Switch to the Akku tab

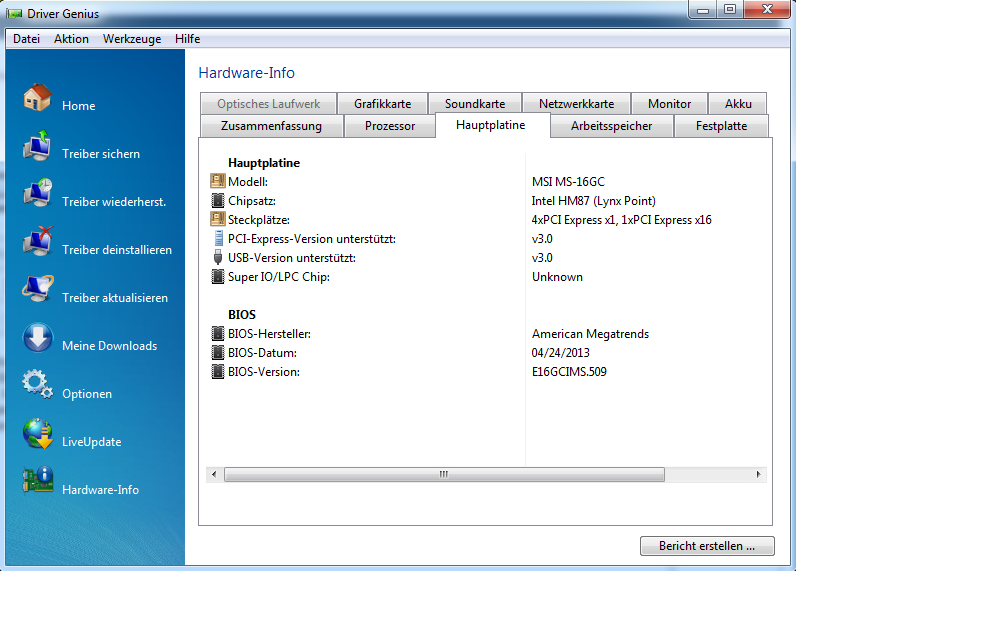pyautogui.click(x=738, y=104)
